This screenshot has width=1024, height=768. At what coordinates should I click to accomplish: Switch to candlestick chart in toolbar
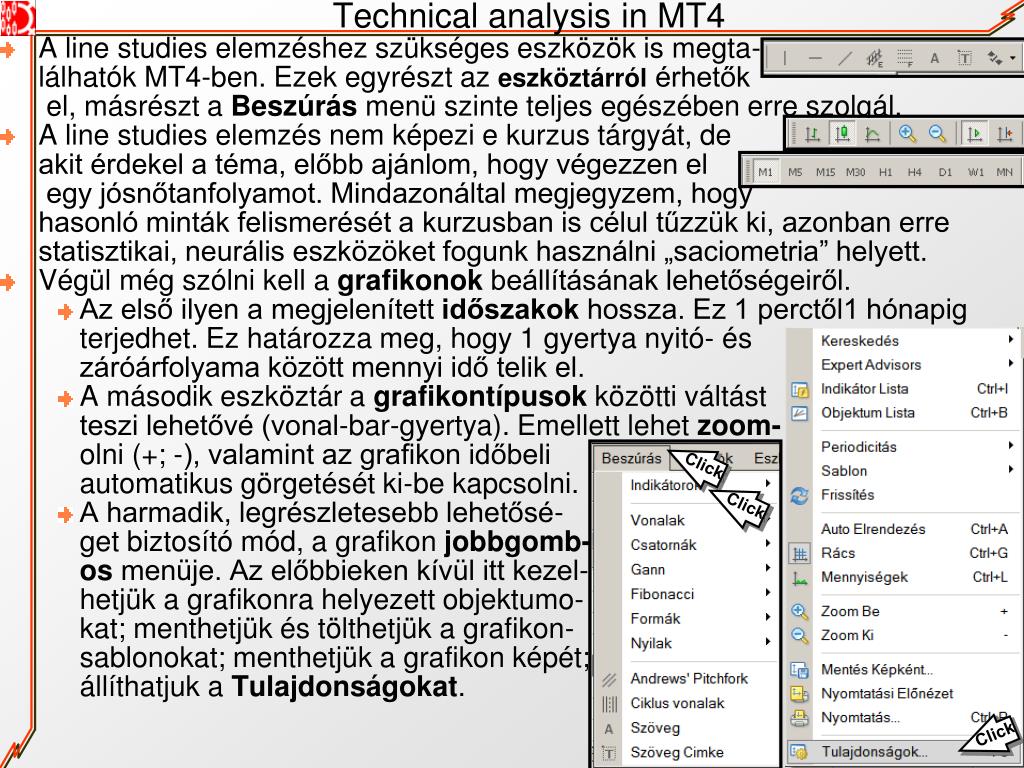(842, 135)
